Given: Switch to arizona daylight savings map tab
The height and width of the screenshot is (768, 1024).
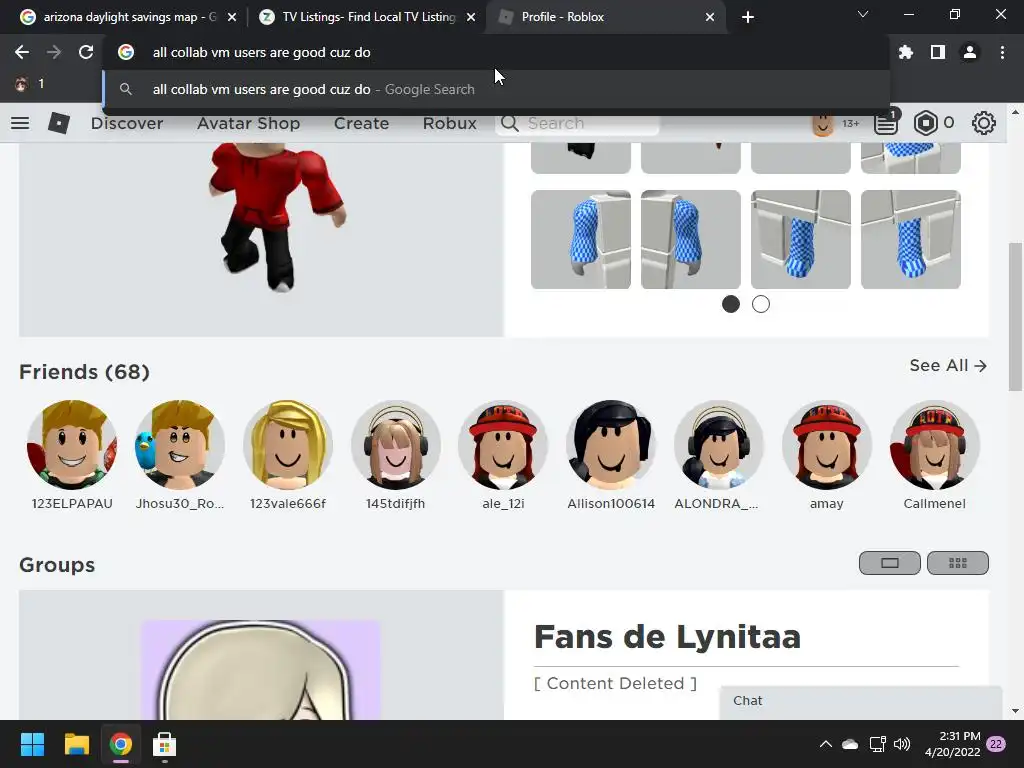Looking at the screenshot, I should tap(129, 17).
